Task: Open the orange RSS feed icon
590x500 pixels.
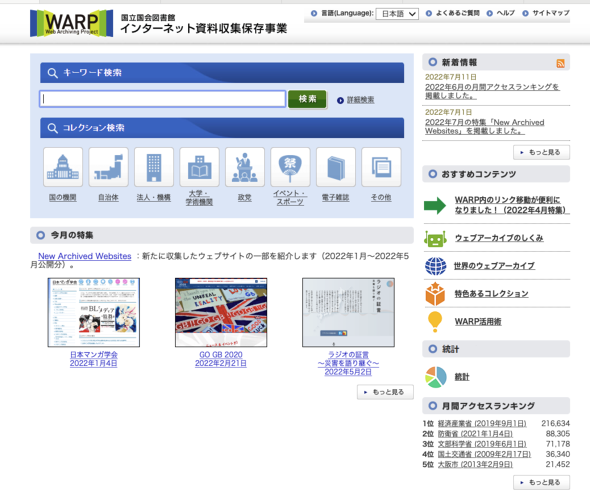Action: pyautogui.click(x=560, y=63)
